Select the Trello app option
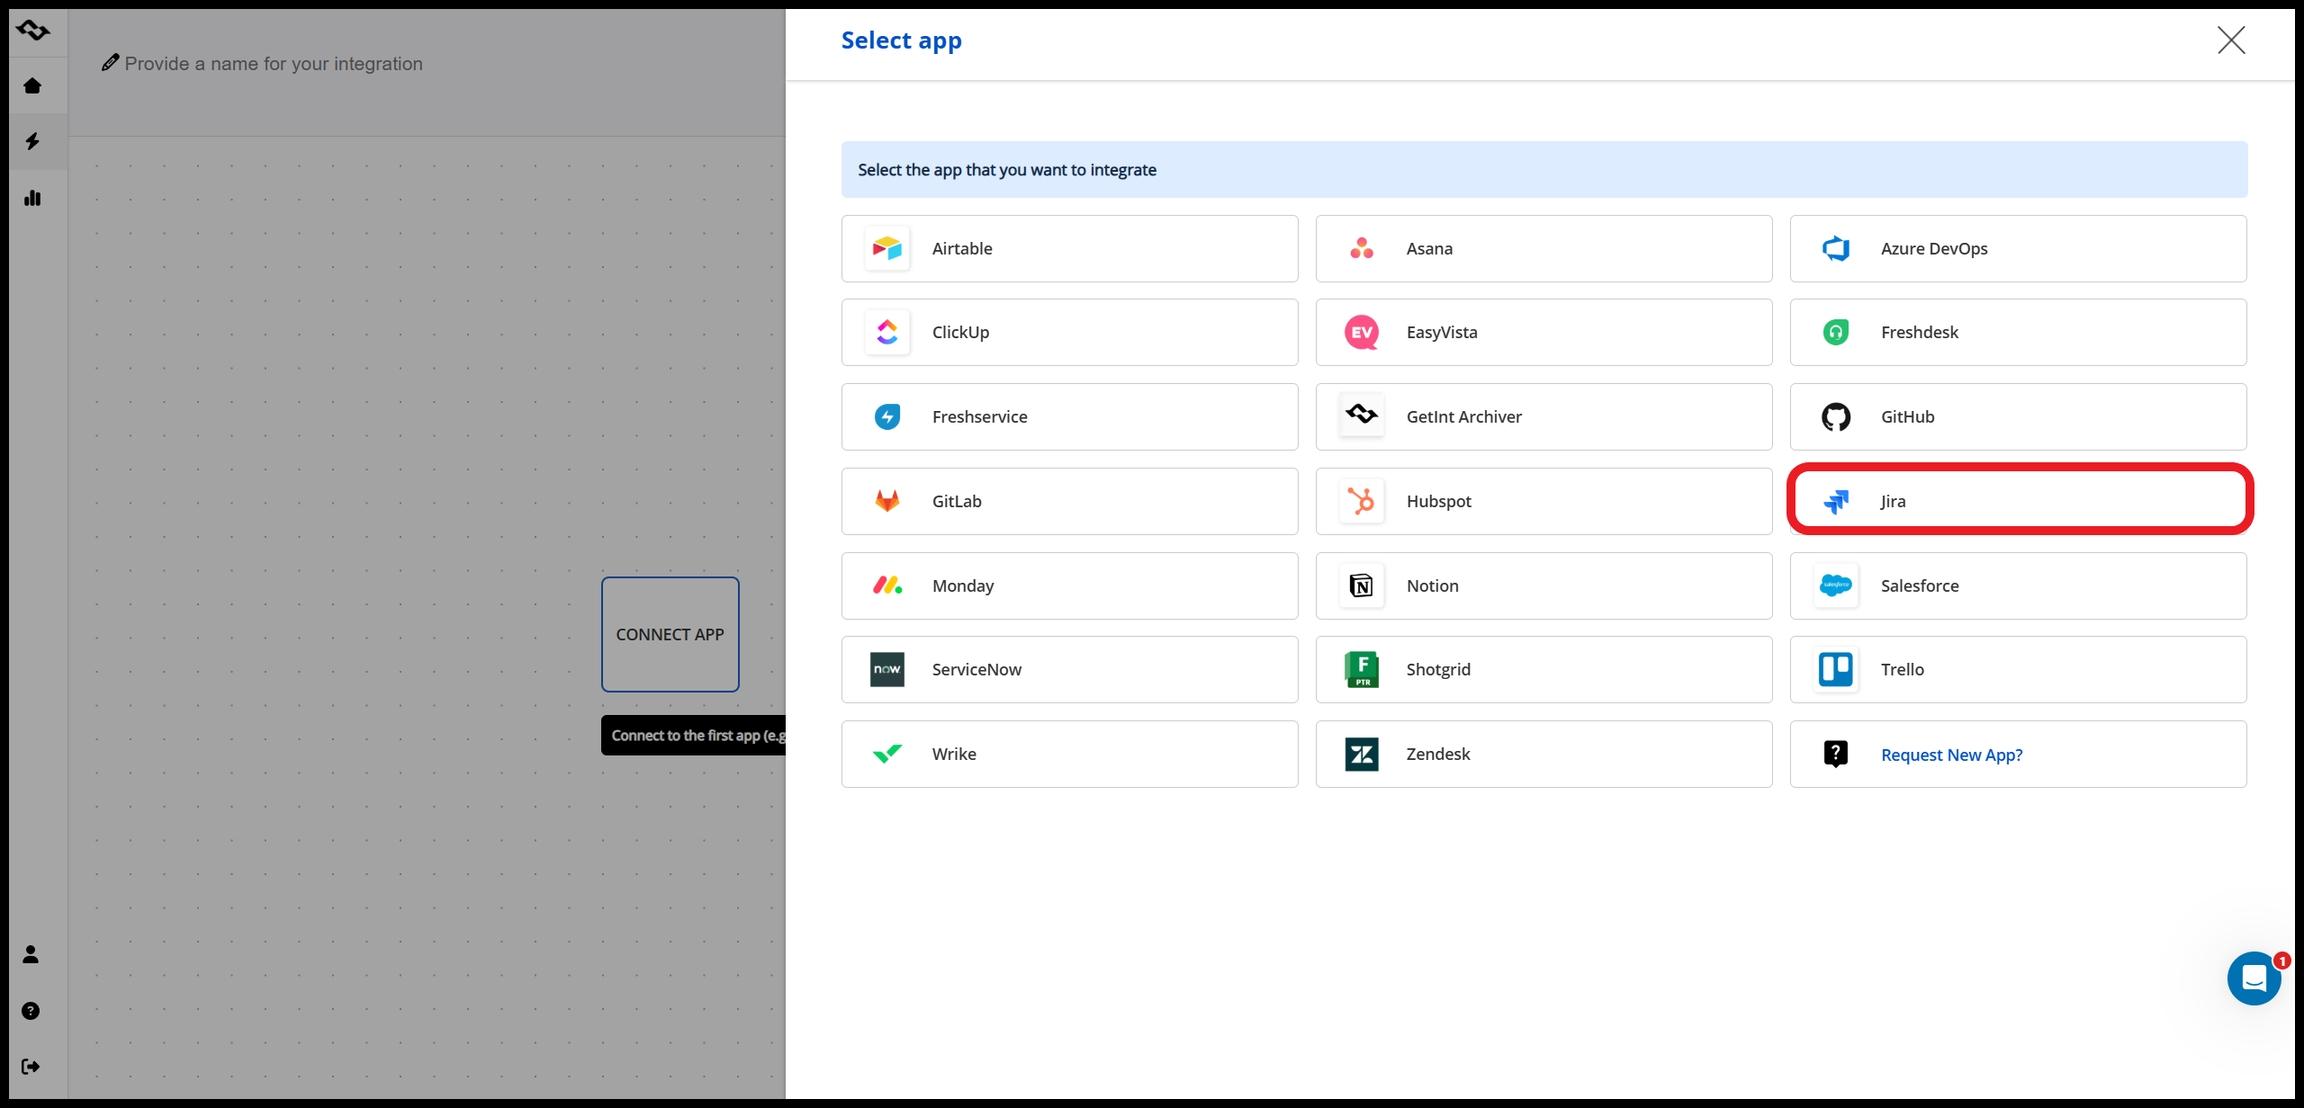This screenshot has width=2304, height=1108. coord(2018,670)
